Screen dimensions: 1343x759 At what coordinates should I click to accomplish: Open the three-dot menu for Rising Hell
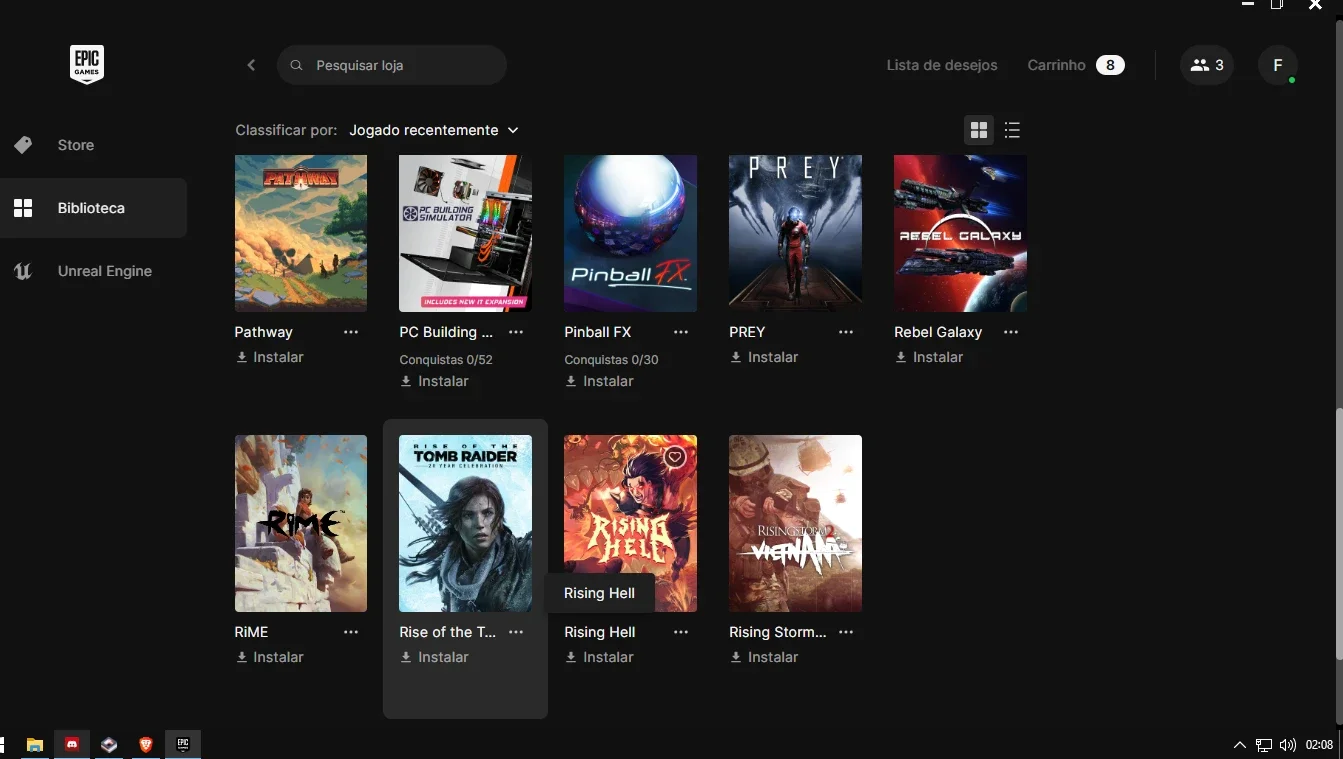[681, 632]
